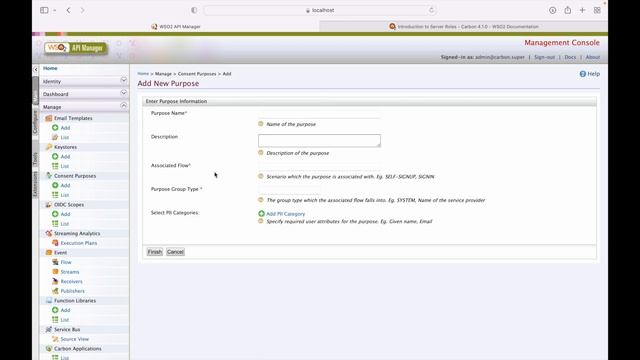640x360 pixels.
Task: Click the WSO2 API Manager logo
Action: point(76,48)
